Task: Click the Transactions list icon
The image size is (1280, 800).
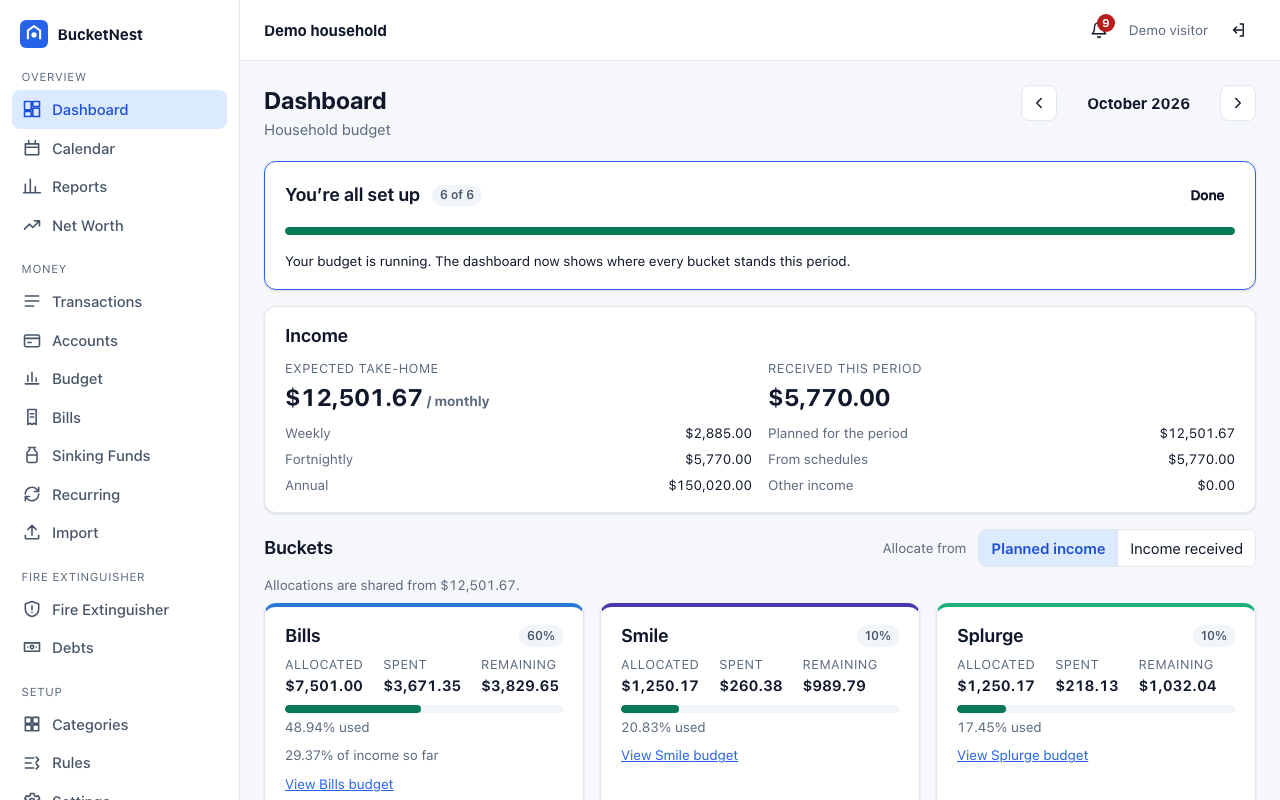Action: [x=32, y=302]
